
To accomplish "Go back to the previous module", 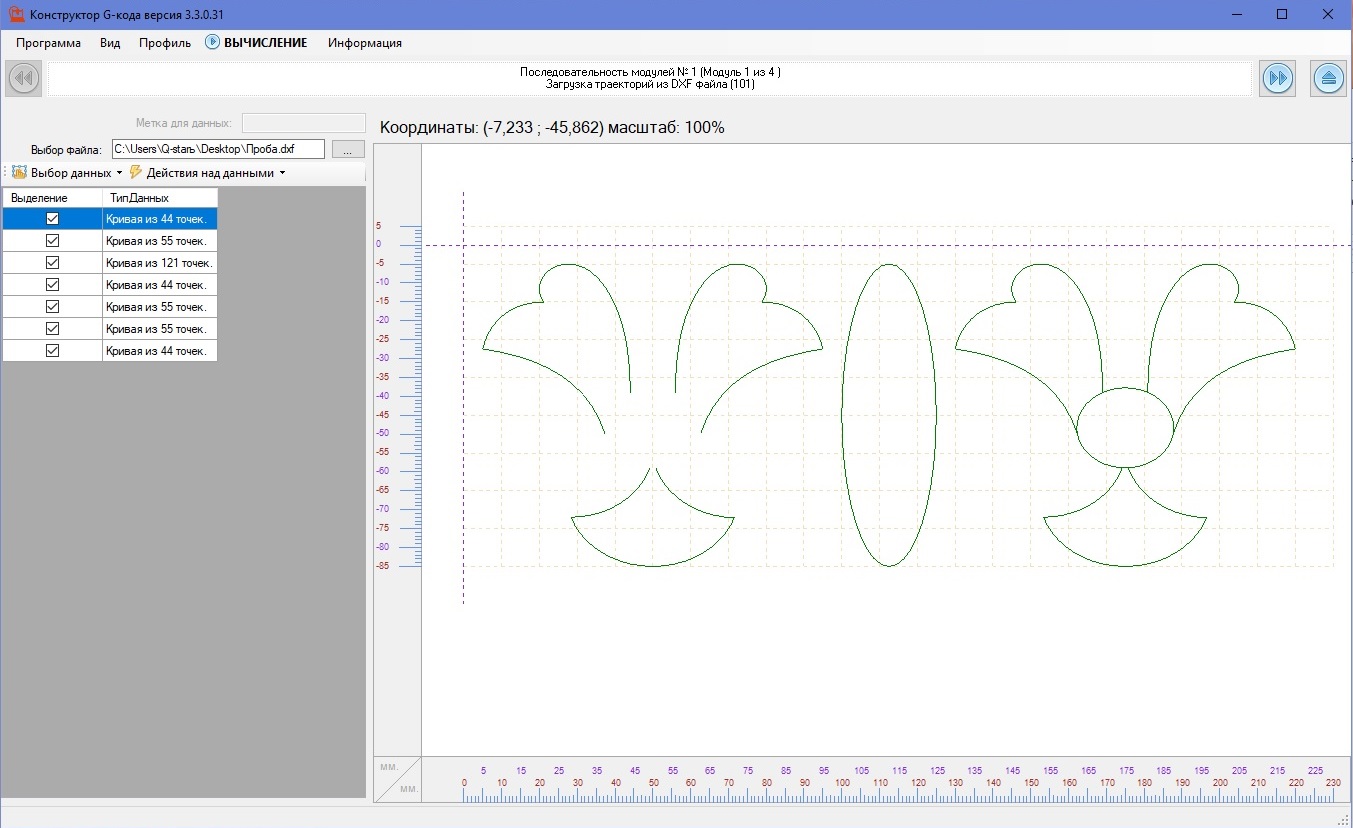I will pyautogui.click(x=24, y=78).
